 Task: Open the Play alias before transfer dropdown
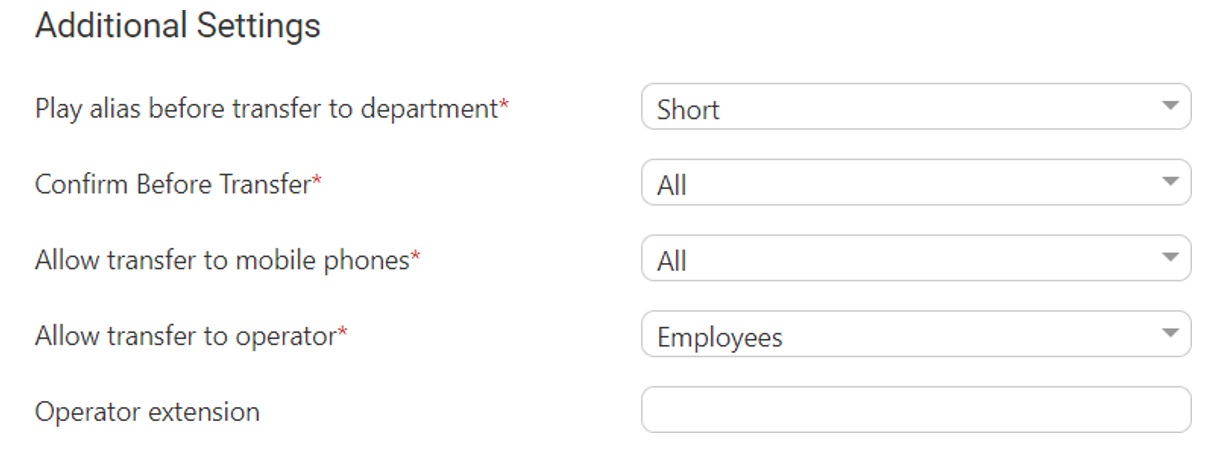(x=915, y=108)
